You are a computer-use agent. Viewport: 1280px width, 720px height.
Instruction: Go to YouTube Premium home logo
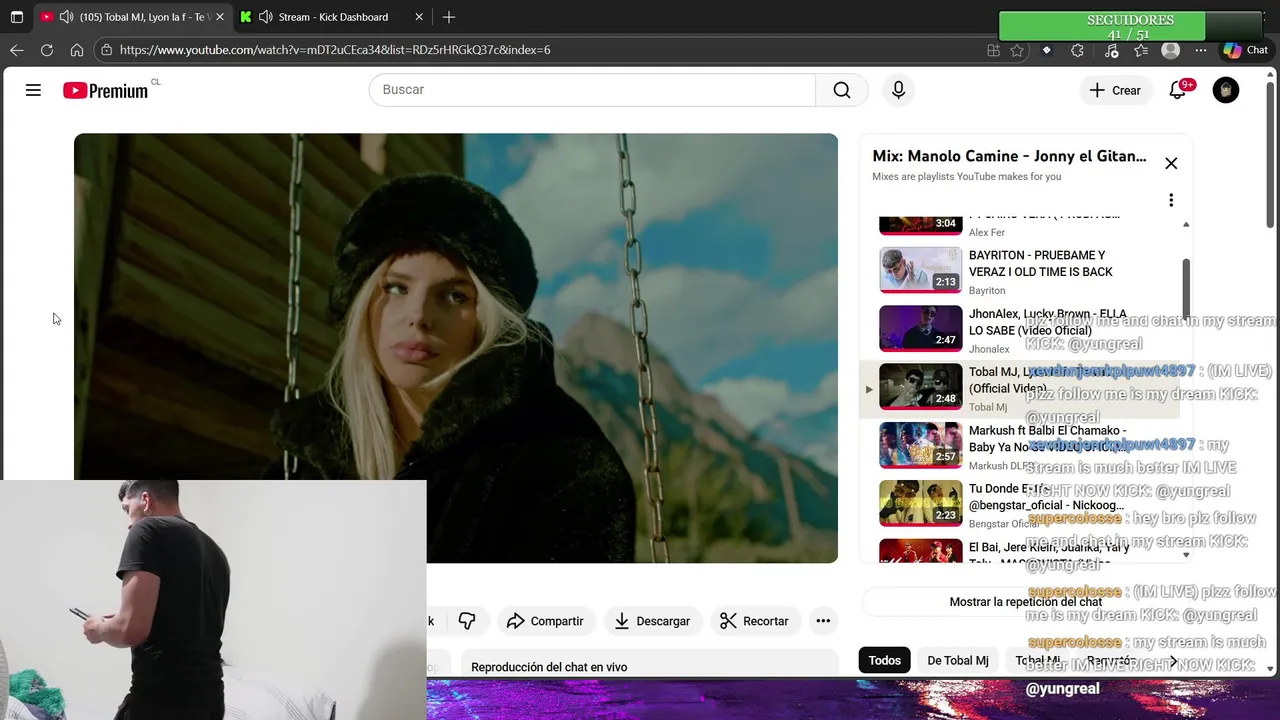click(105, 90)
